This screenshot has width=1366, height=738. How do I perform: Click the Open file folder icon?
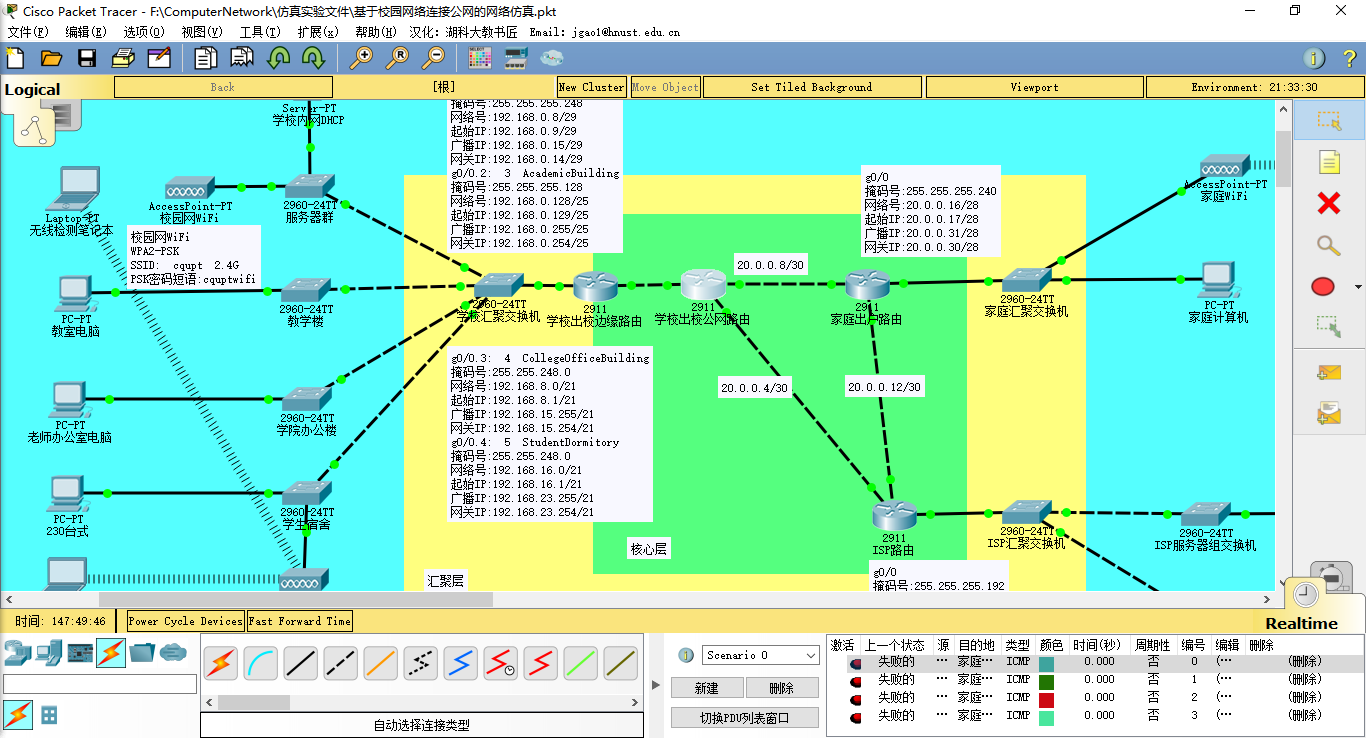click(52, 58)
